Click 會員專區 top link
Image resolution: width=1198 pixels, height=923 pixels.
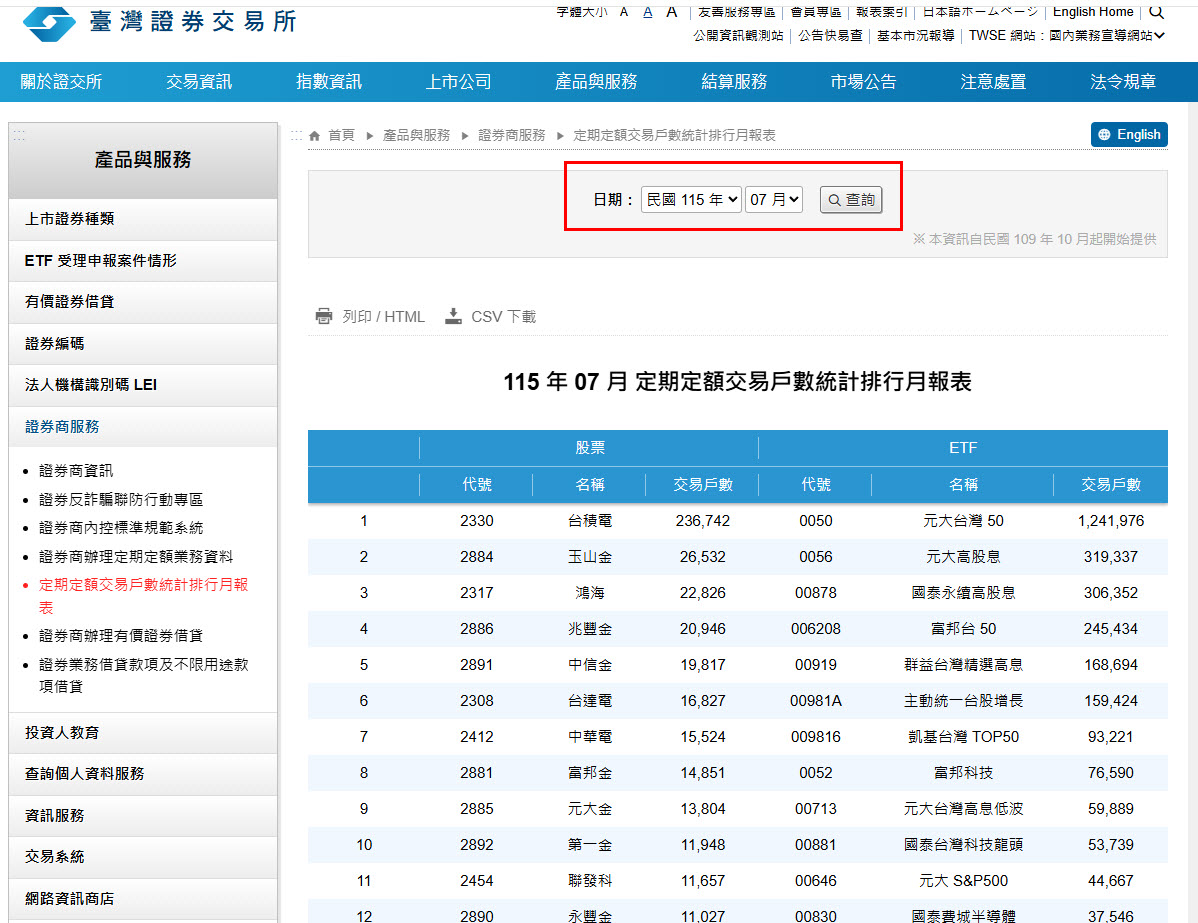(815, 11)
